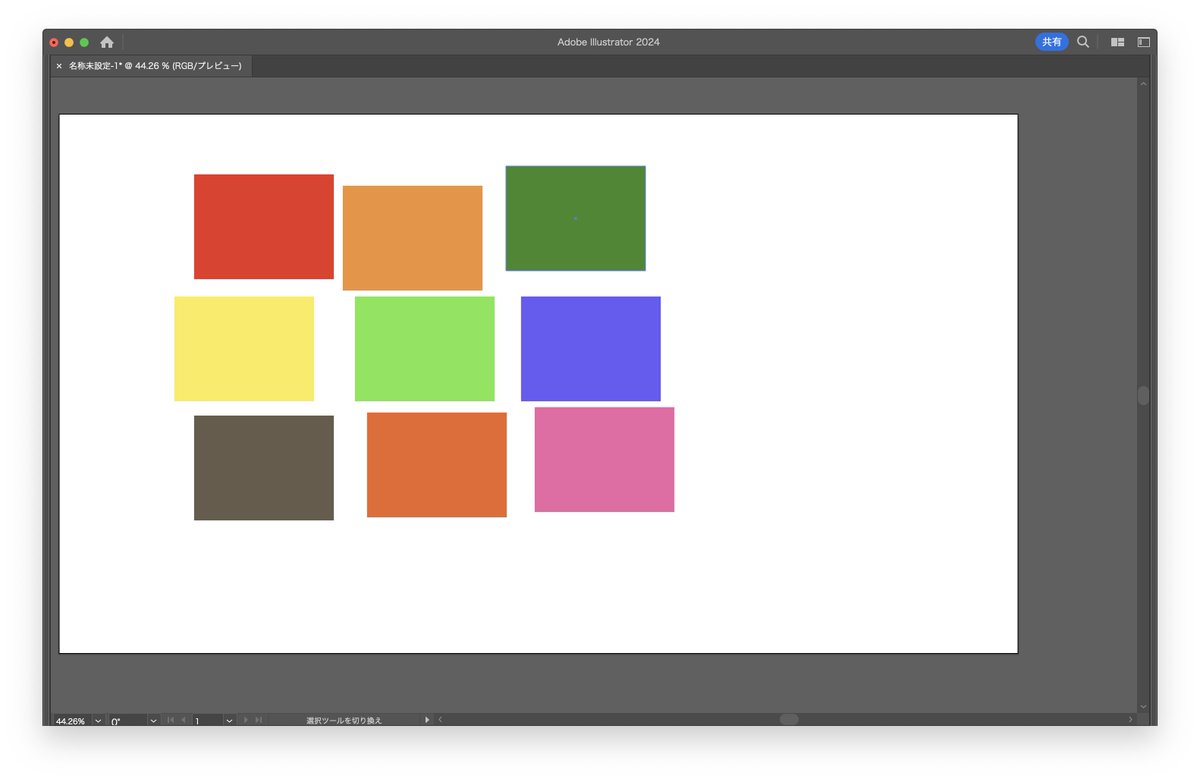Click the 選択ツールを切り換え status text
This screenshot has height=782, width=1200.
[344, 720]
